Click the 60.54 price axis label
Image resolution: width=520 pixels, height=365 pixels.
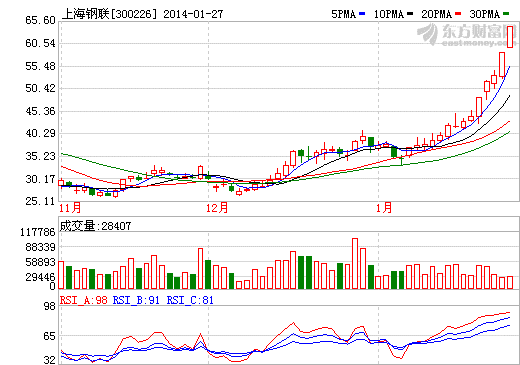pyautogui.click(x=40, y=43)
